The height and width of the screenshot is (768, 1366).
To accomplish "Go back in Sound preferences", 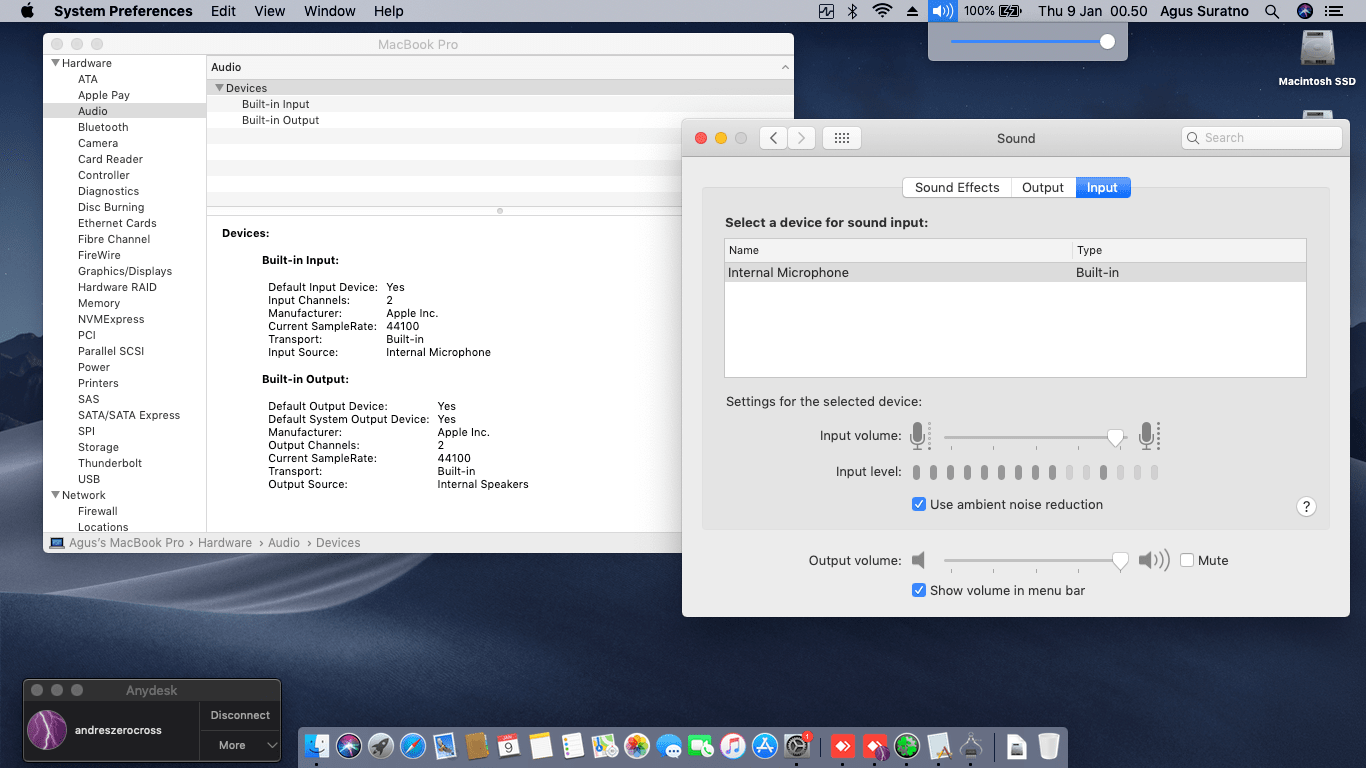I will click(773, 138).
